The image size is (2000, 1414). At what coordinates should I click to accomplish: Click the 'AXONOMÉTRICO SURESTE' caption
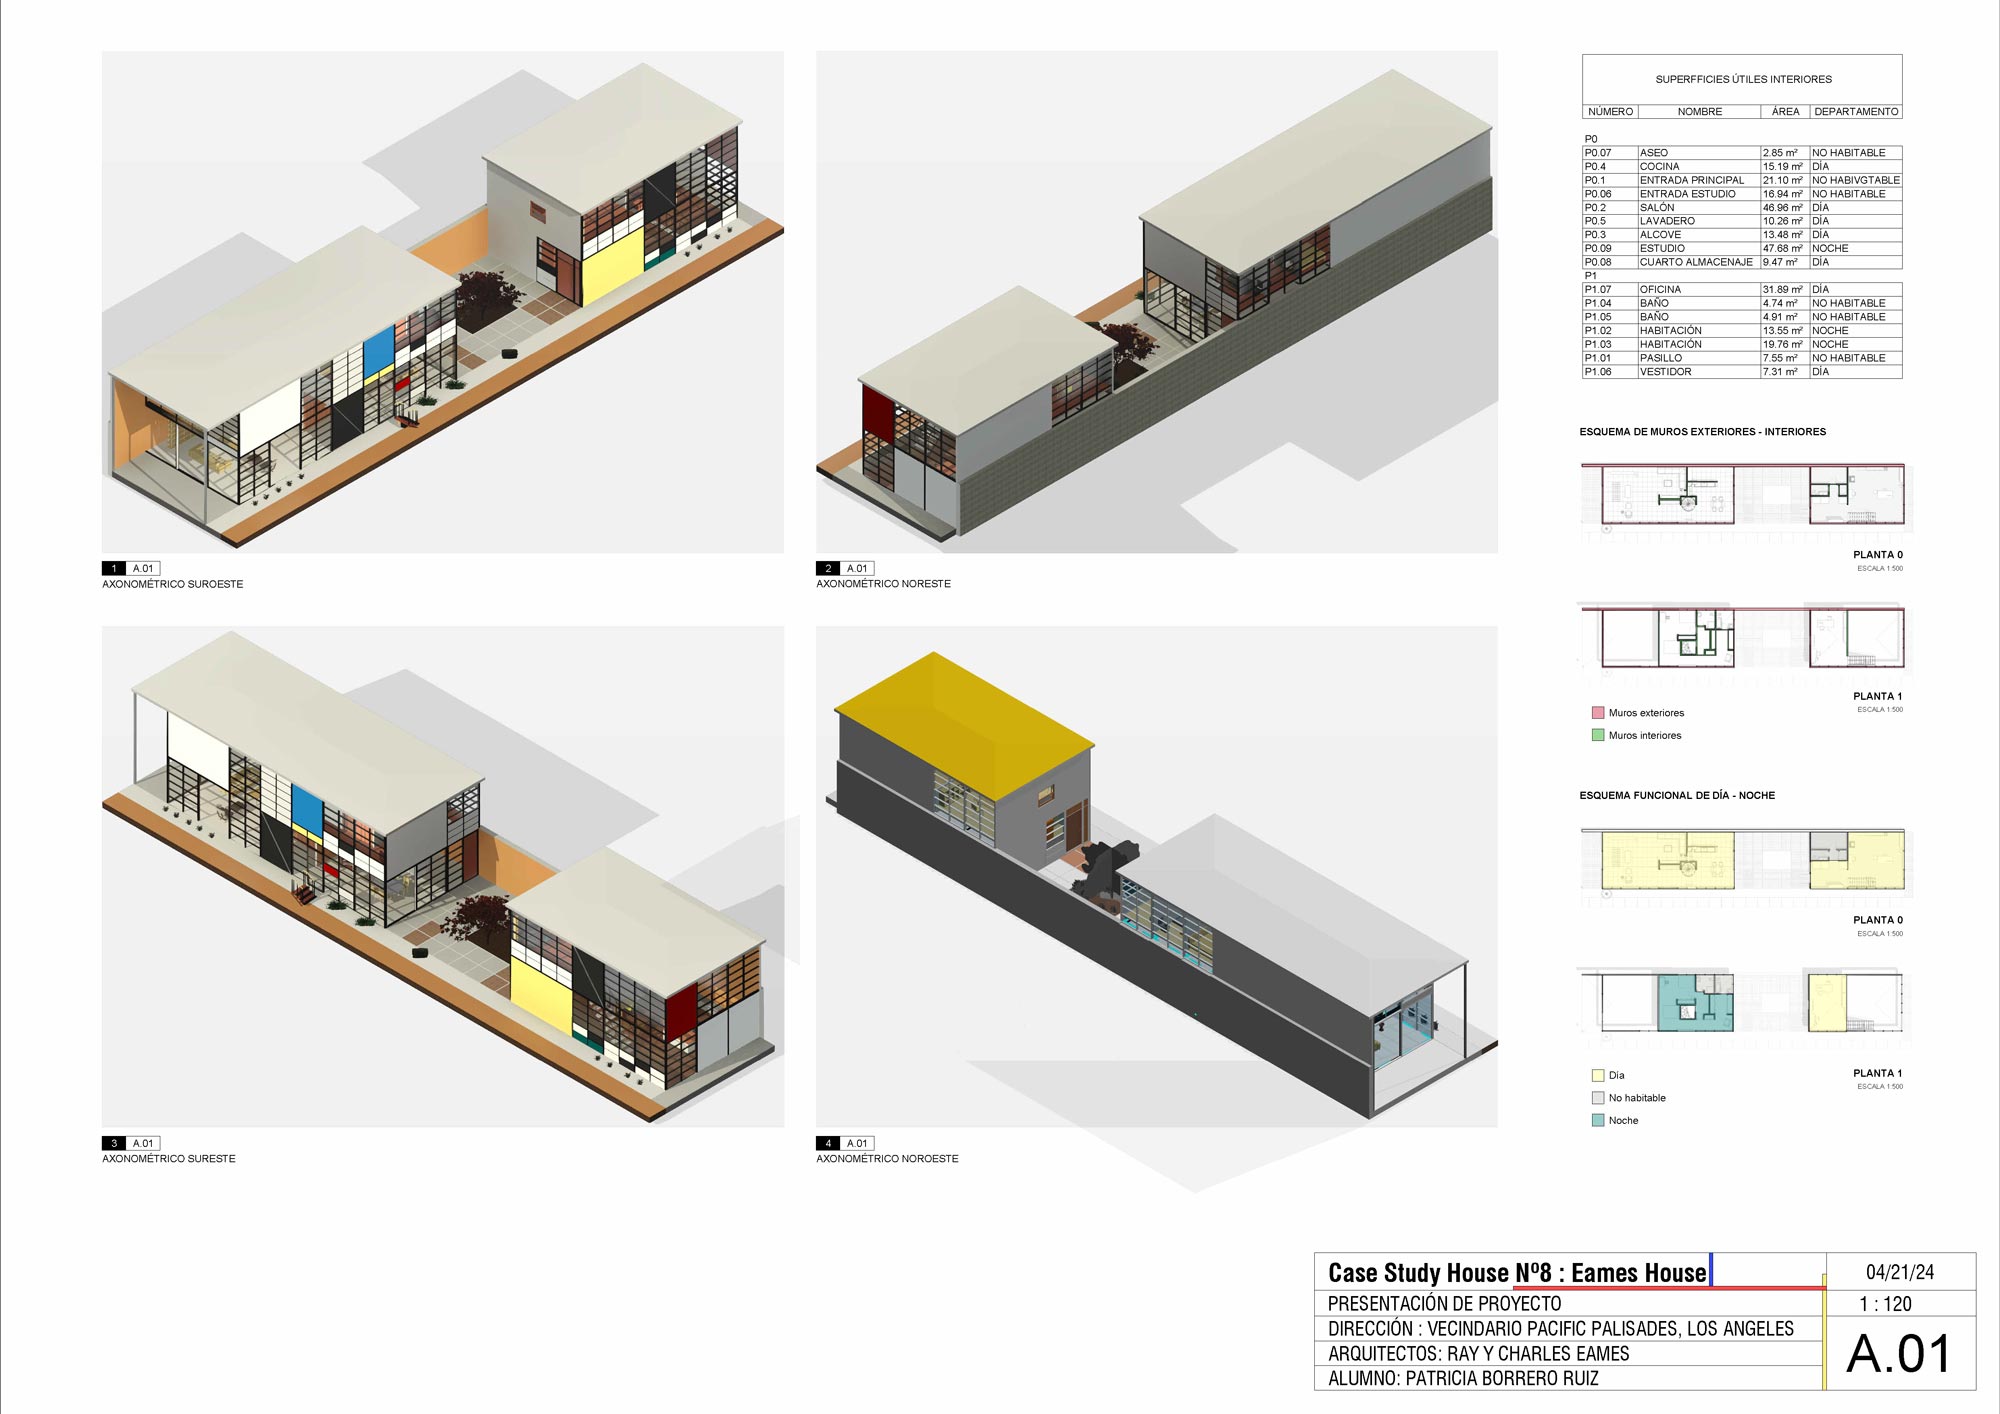tap(169, 1159)
